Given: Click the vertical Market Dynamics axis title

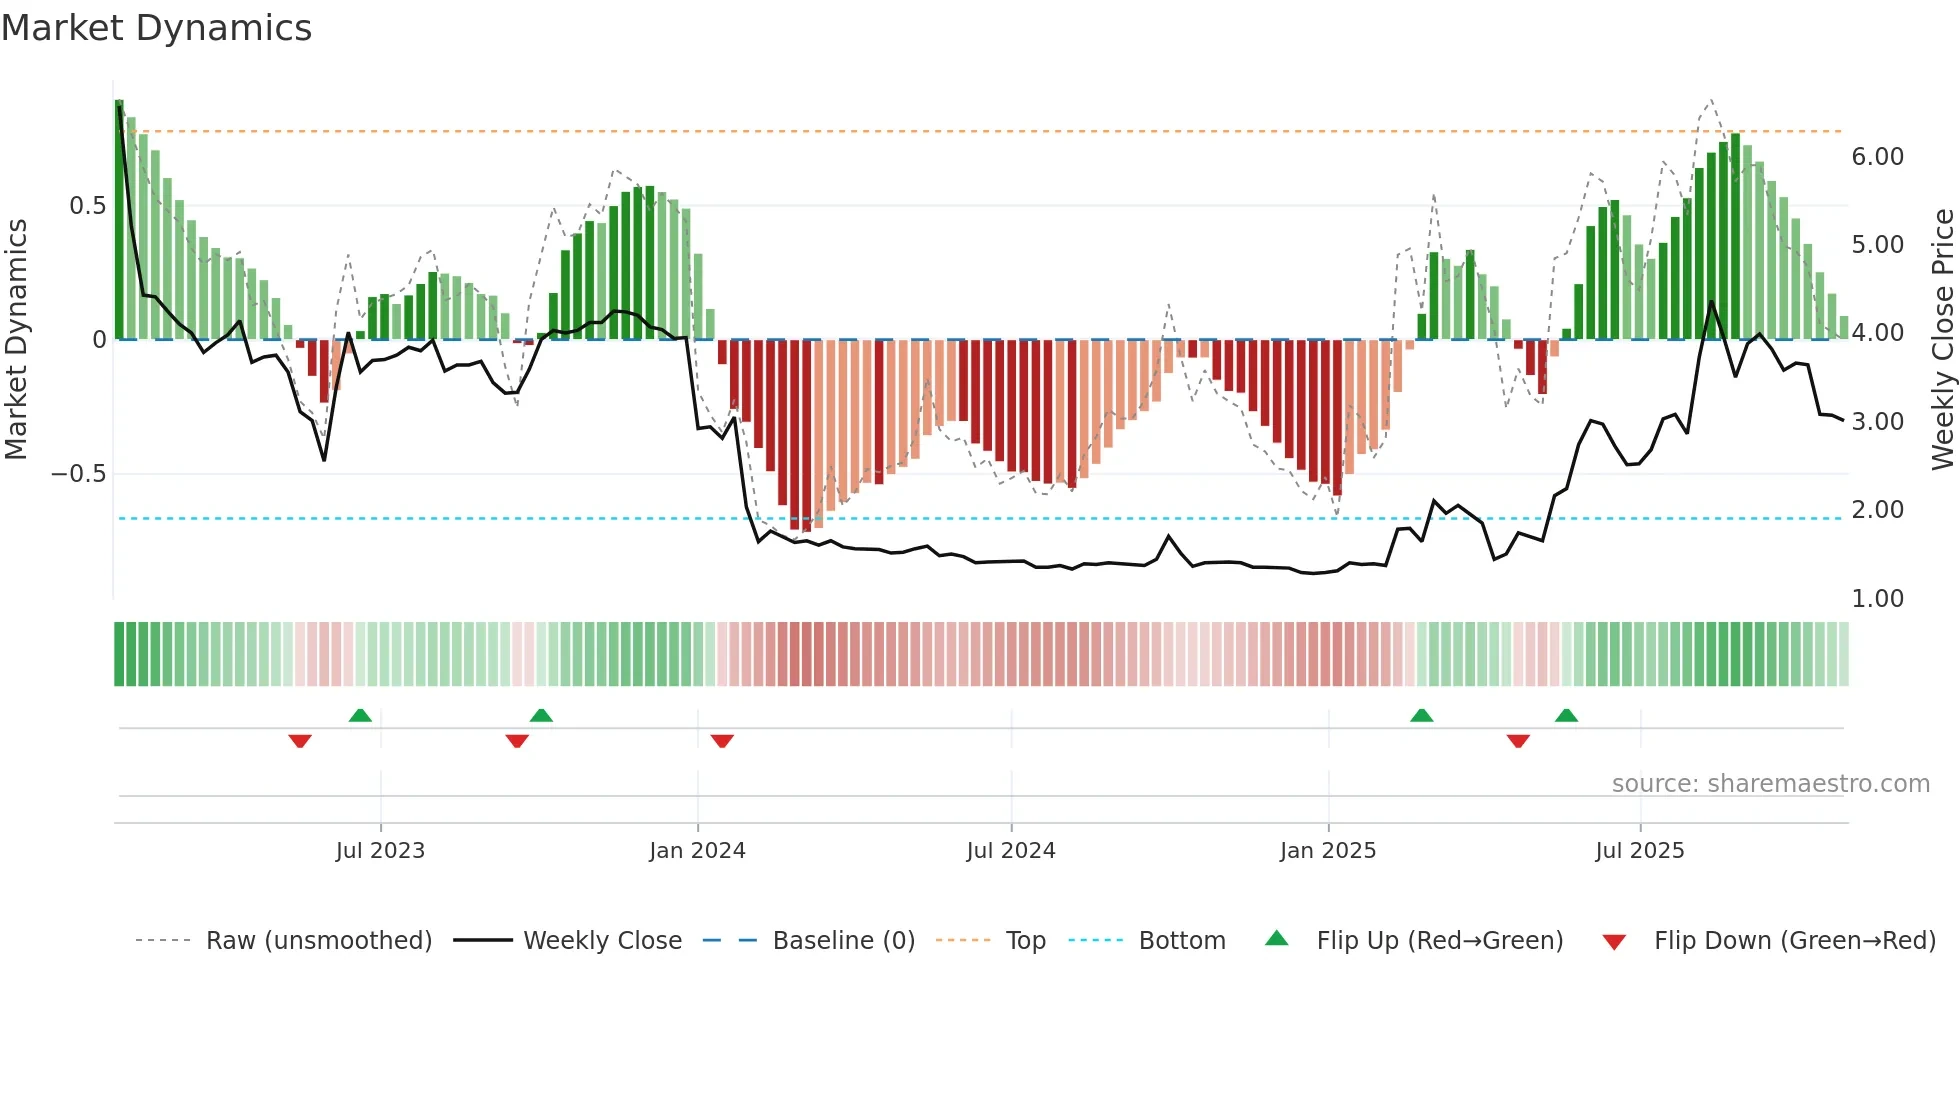Looking at the screenshot, I should point(16,339).
